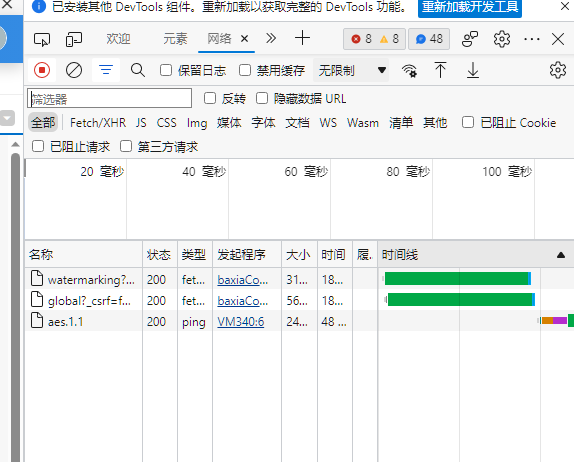574x462 pixels.
Task: Click the record network log button
Action: (x=42, y=70)
